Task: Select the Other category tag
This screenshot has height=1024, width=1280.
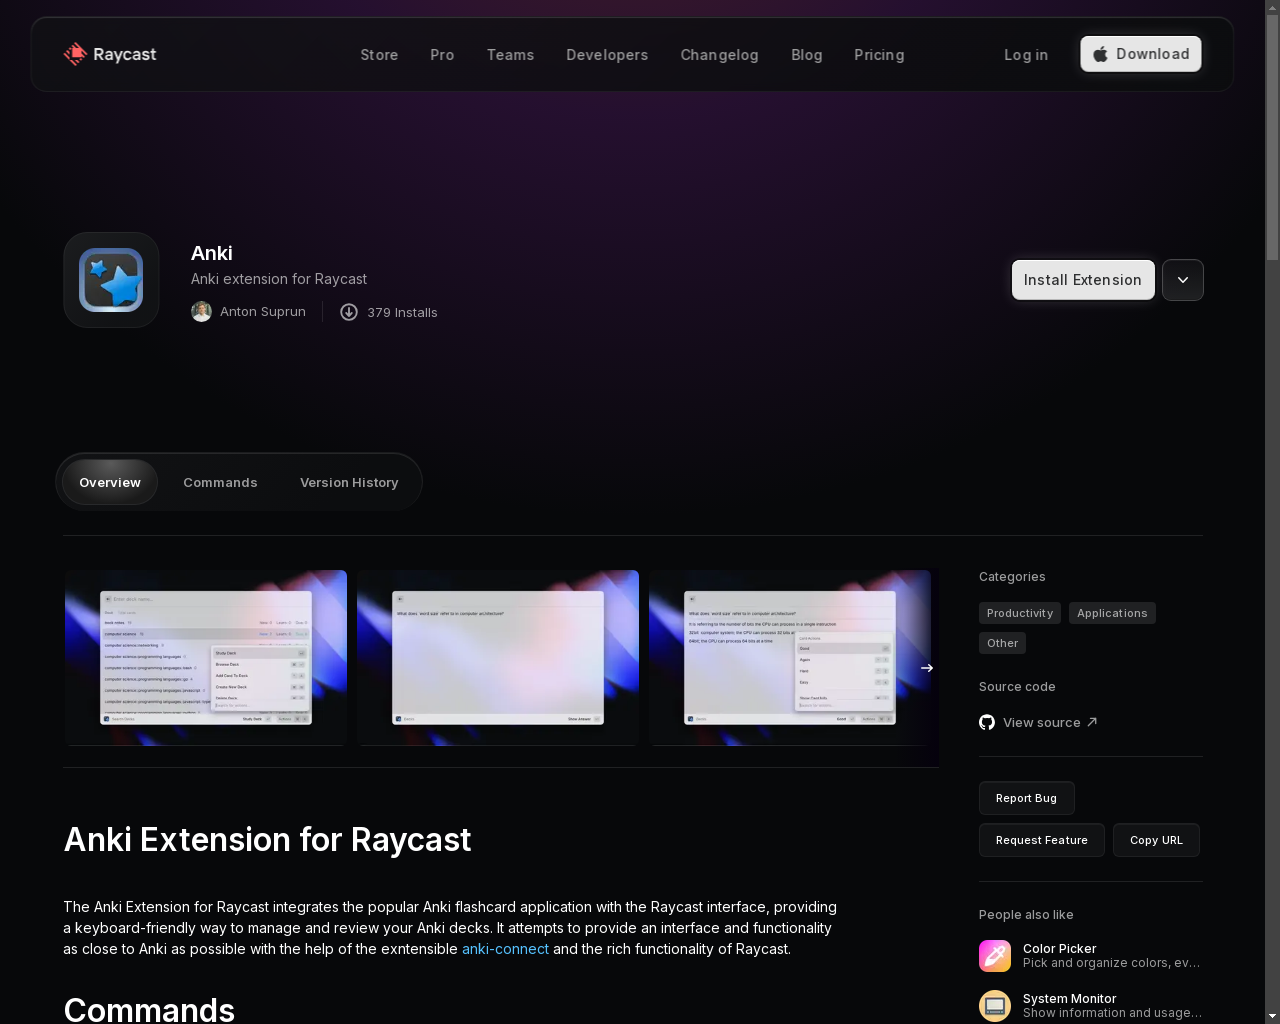Action: [x=1002, y=643]
